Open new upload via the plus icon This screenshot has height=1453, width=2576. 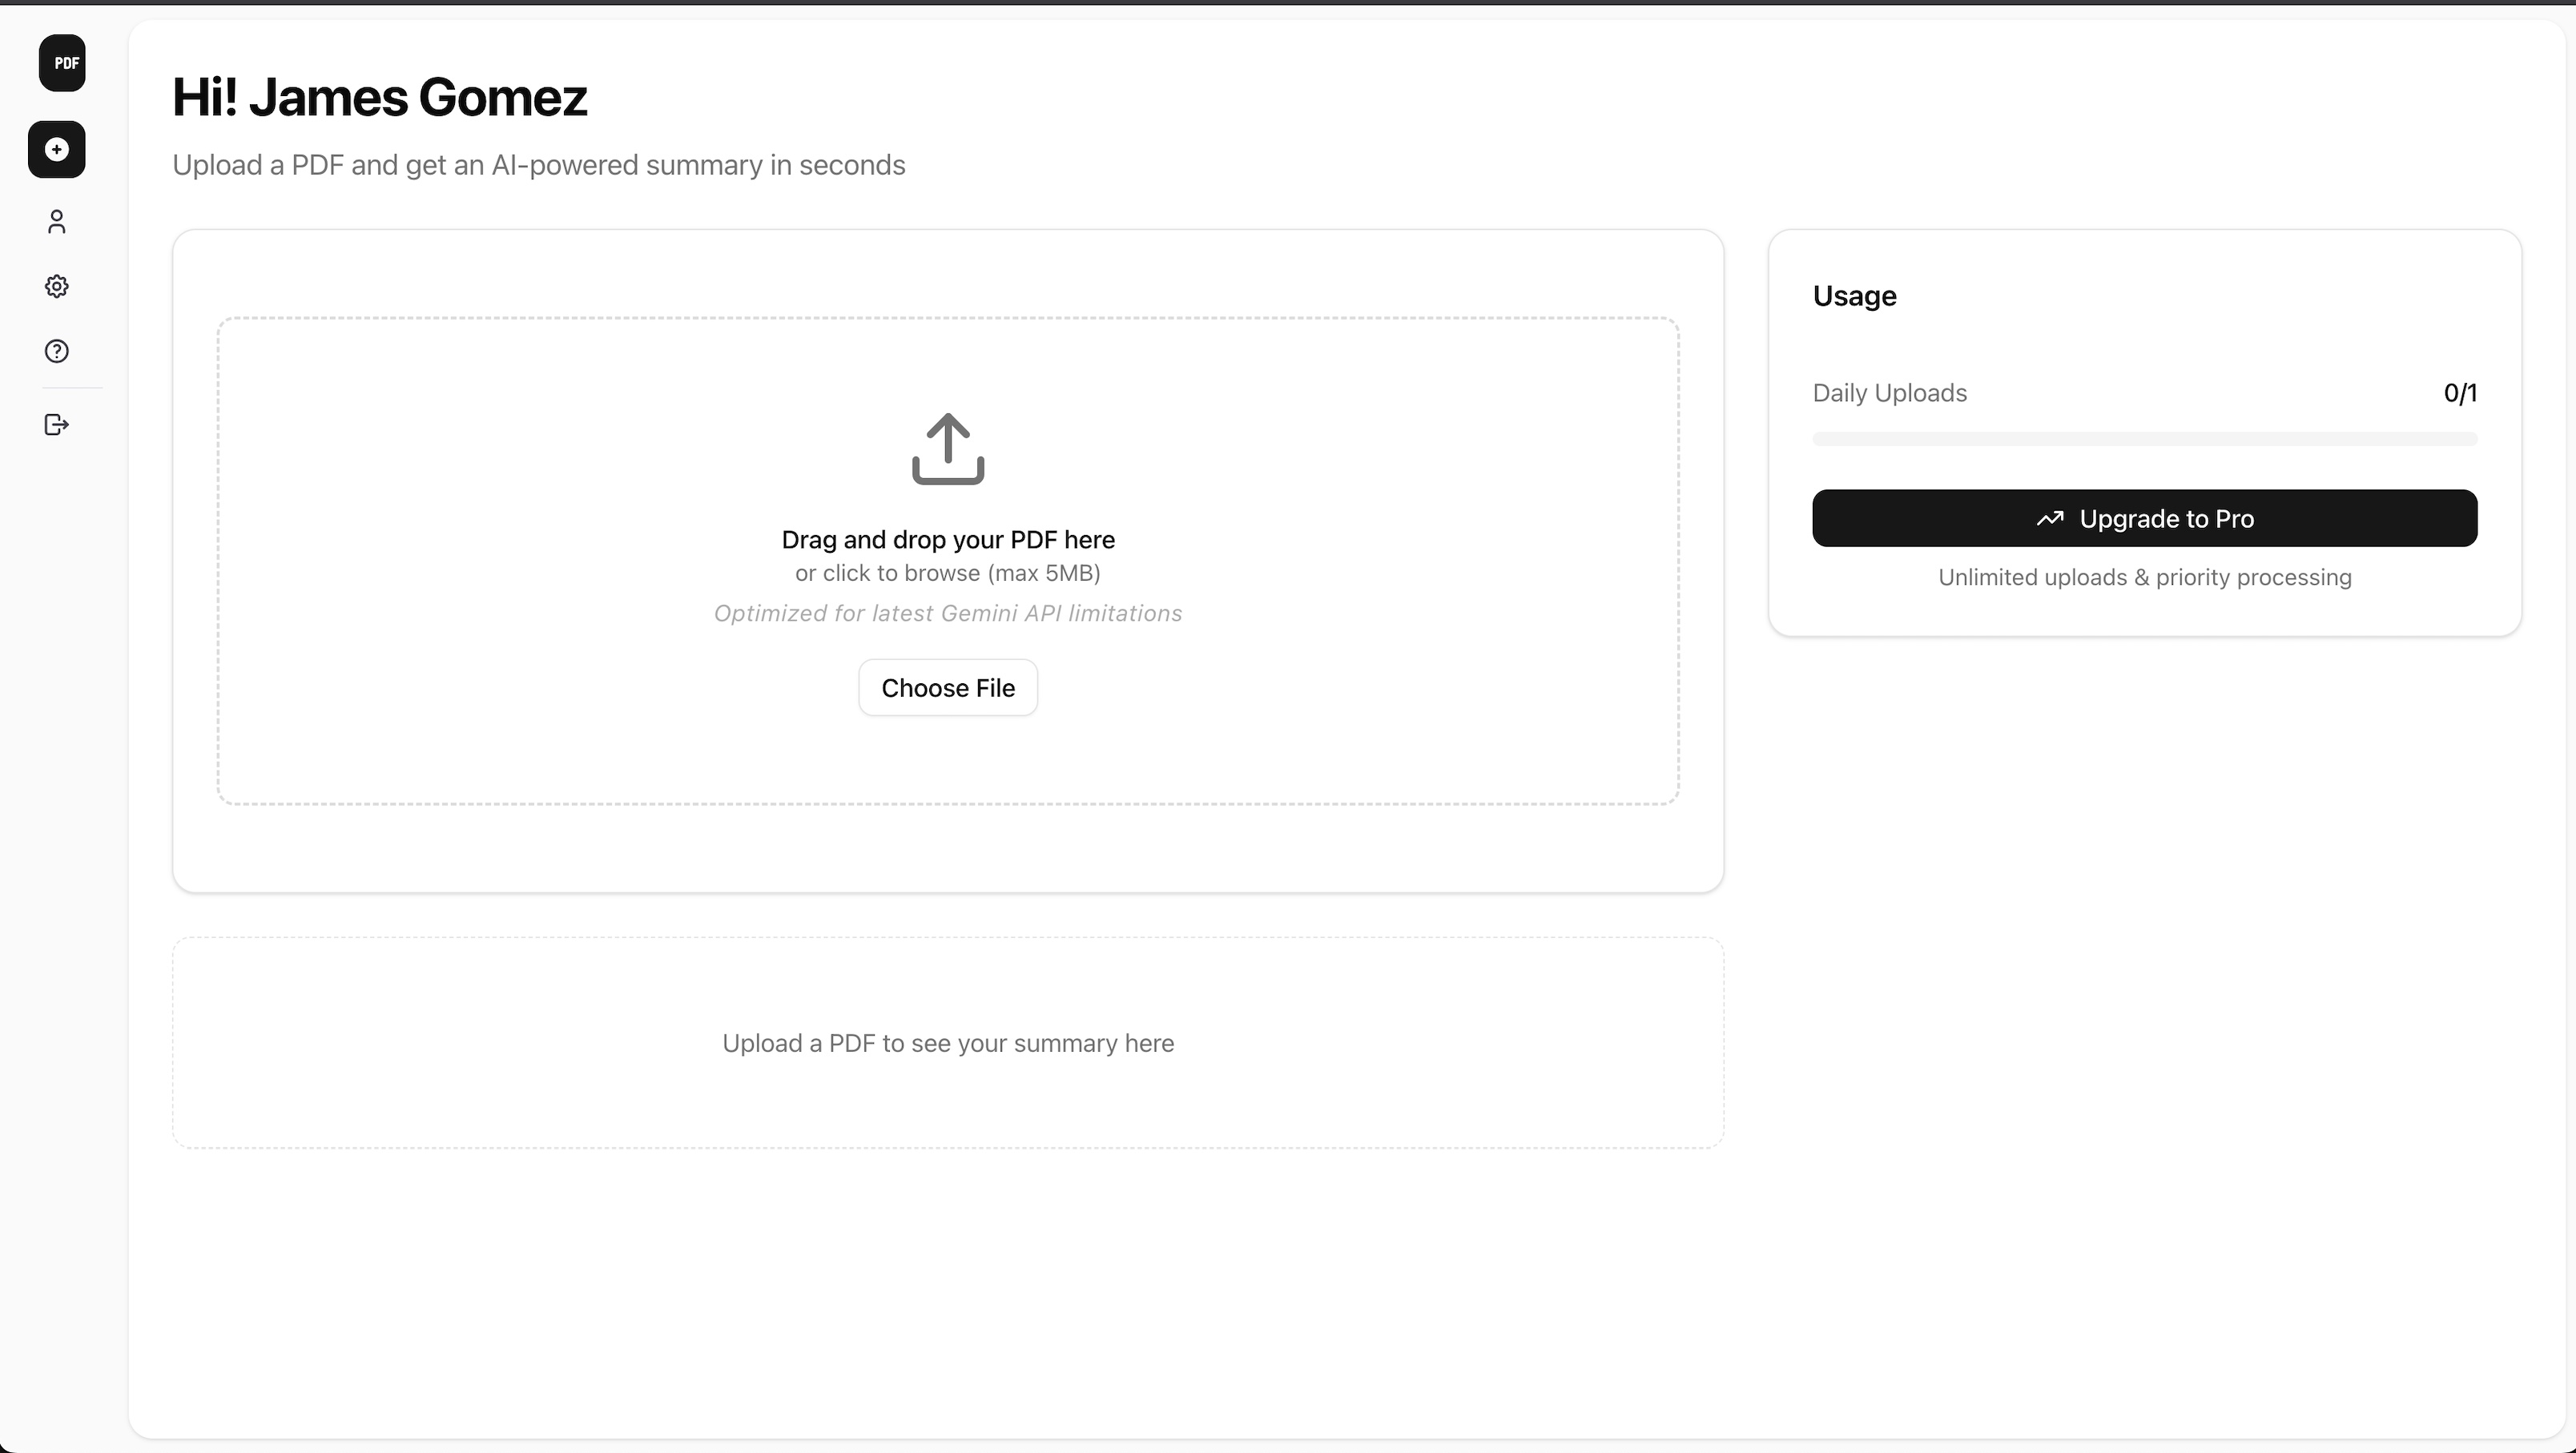click(x=57, y=150)
